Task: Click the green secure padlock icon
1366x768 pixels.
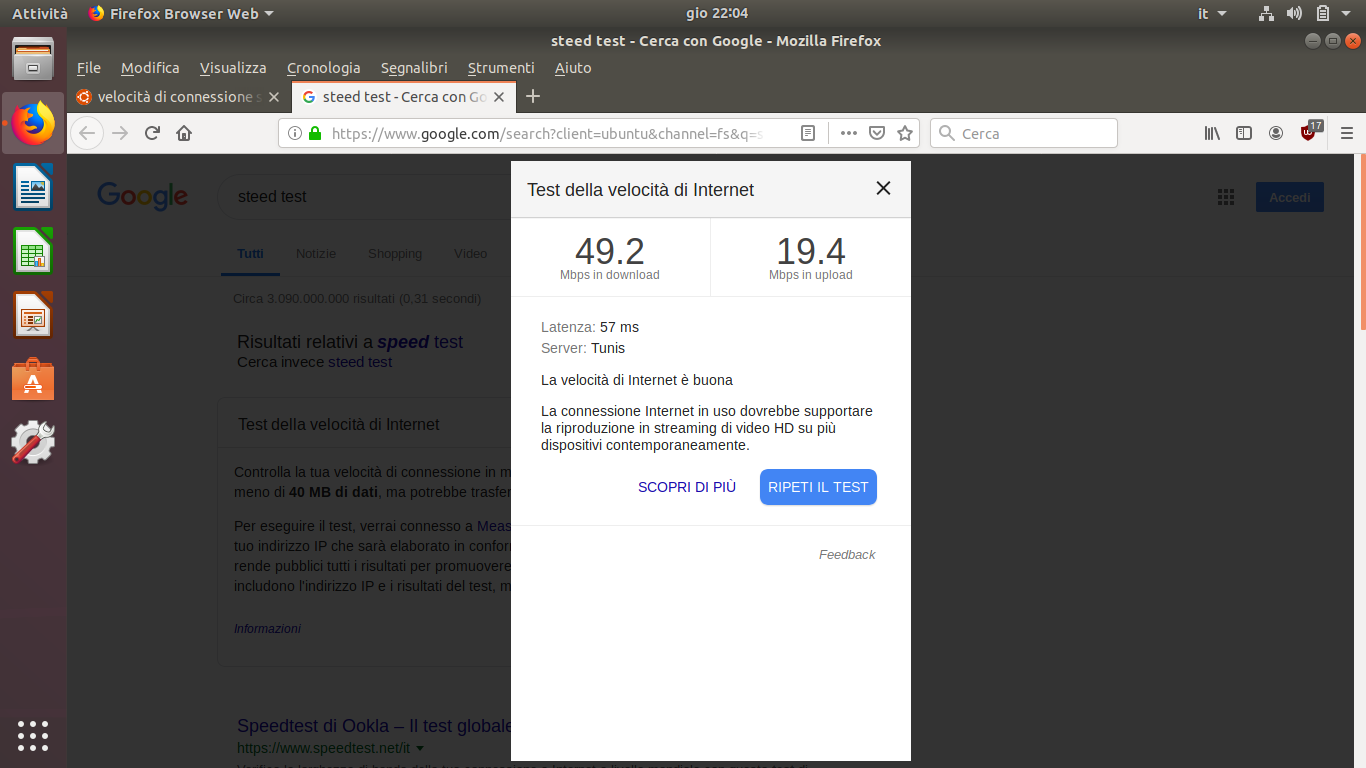Action: tap(315, 133)
